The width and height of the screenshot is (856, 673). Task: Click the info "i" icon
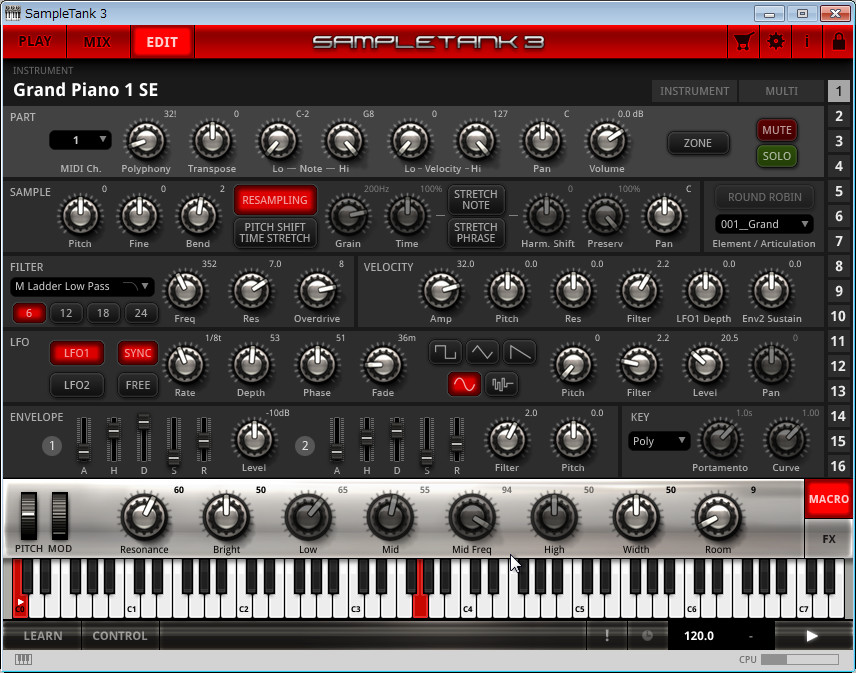tap(807, 41)
